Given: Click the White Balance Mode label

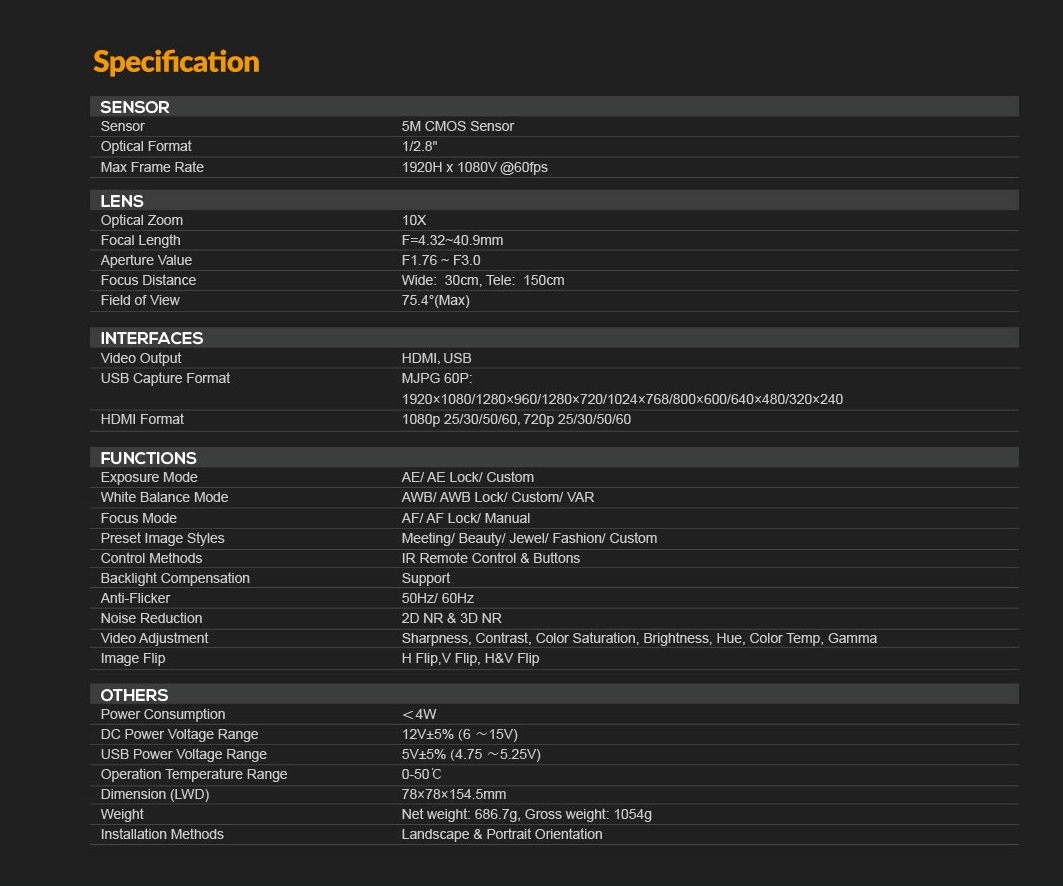Looking at the screenshot, I should (x=164, y=498).
